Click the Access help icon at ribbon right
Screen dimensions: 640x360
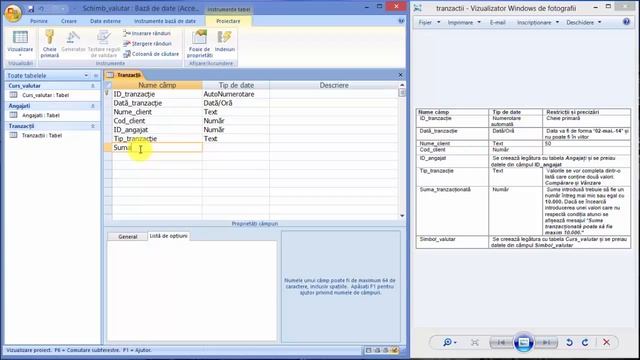(x=401, y=21)
